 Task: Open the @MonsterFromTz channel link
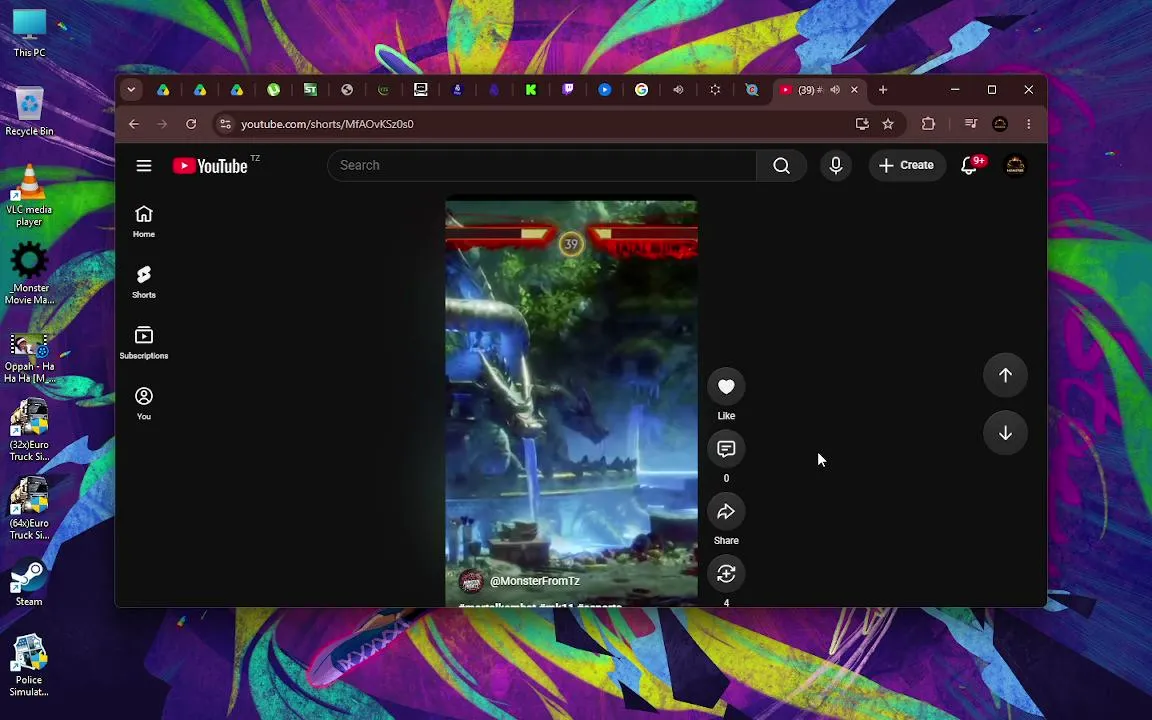[x=535, y=580]
